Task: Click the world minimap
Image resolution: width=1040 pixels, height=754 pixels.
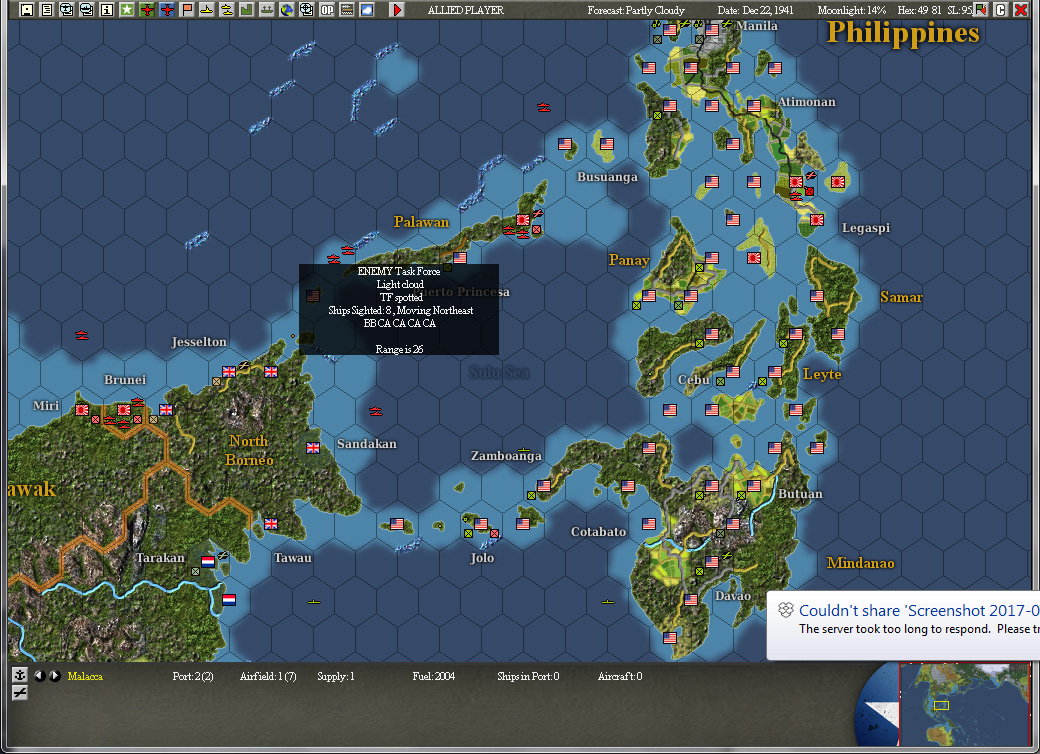Action: [x=964, y=704]
